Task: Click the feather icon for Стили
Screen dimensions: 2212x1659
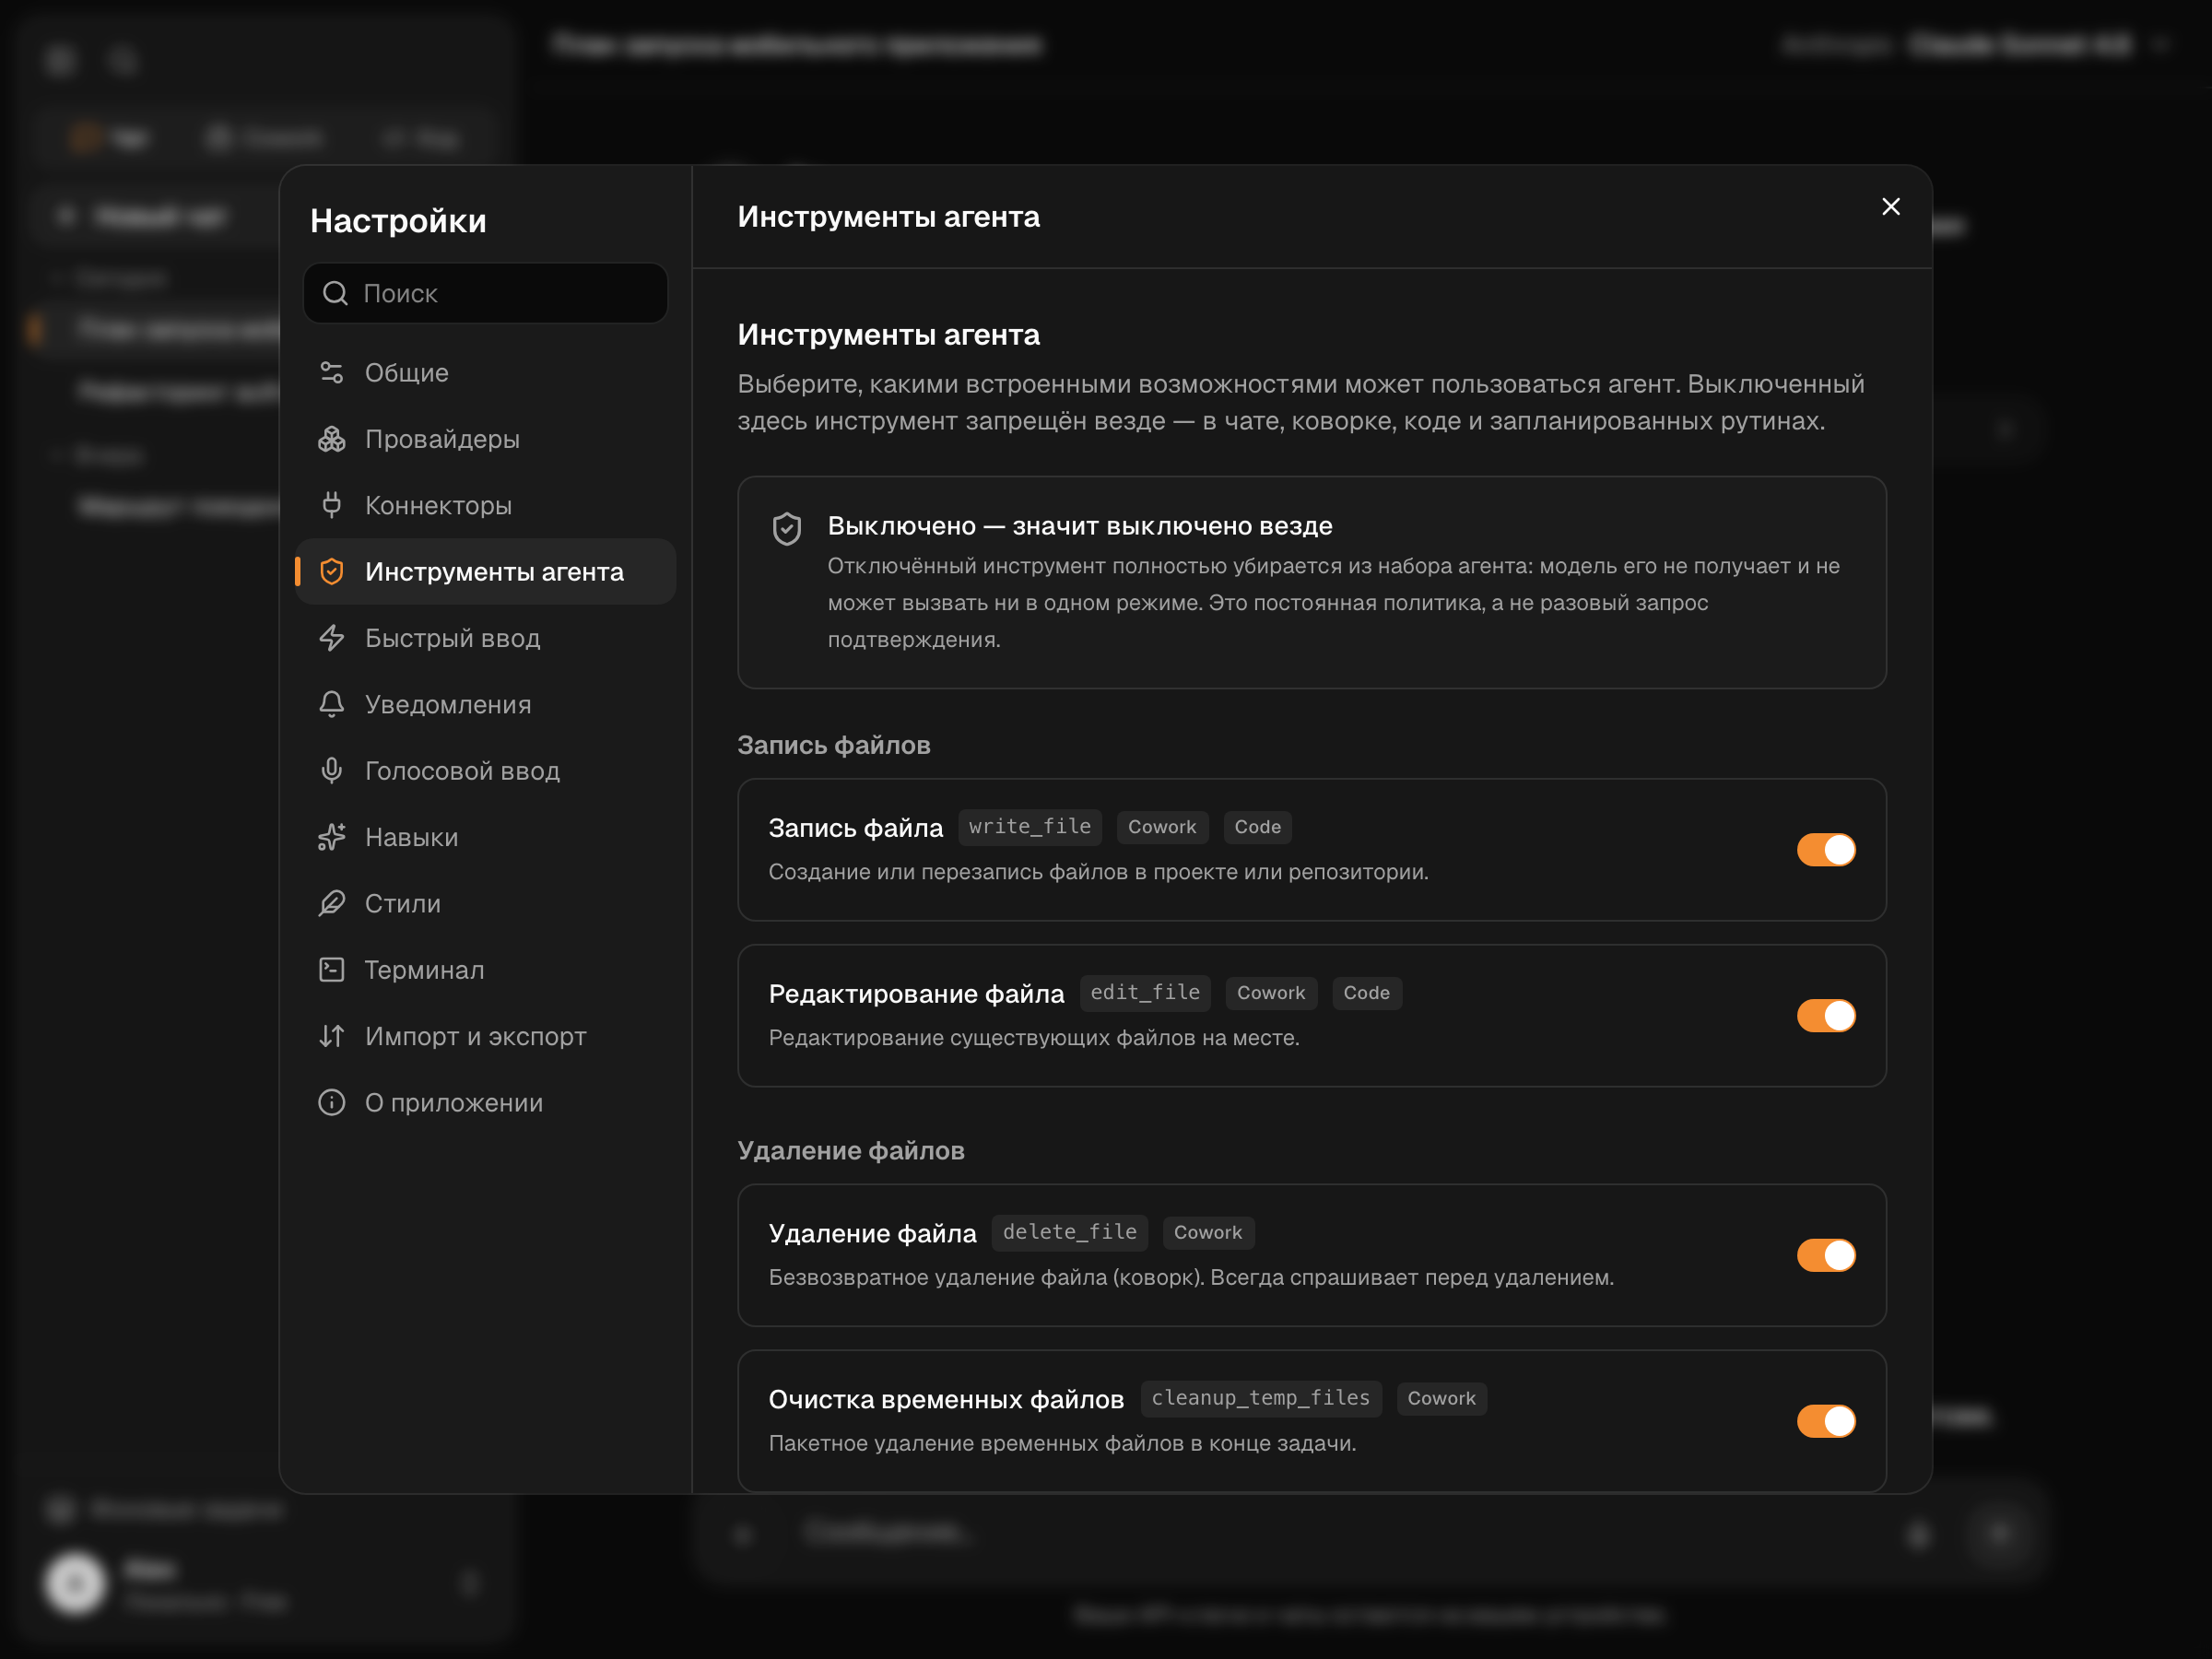Action: (x=332, y=903)
